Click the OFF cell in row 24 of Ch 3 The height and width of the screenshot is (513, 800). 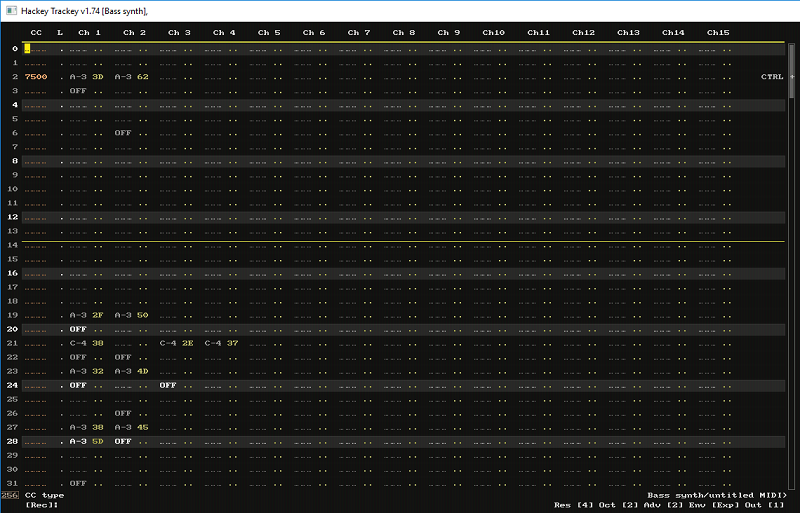coord(168,385)
